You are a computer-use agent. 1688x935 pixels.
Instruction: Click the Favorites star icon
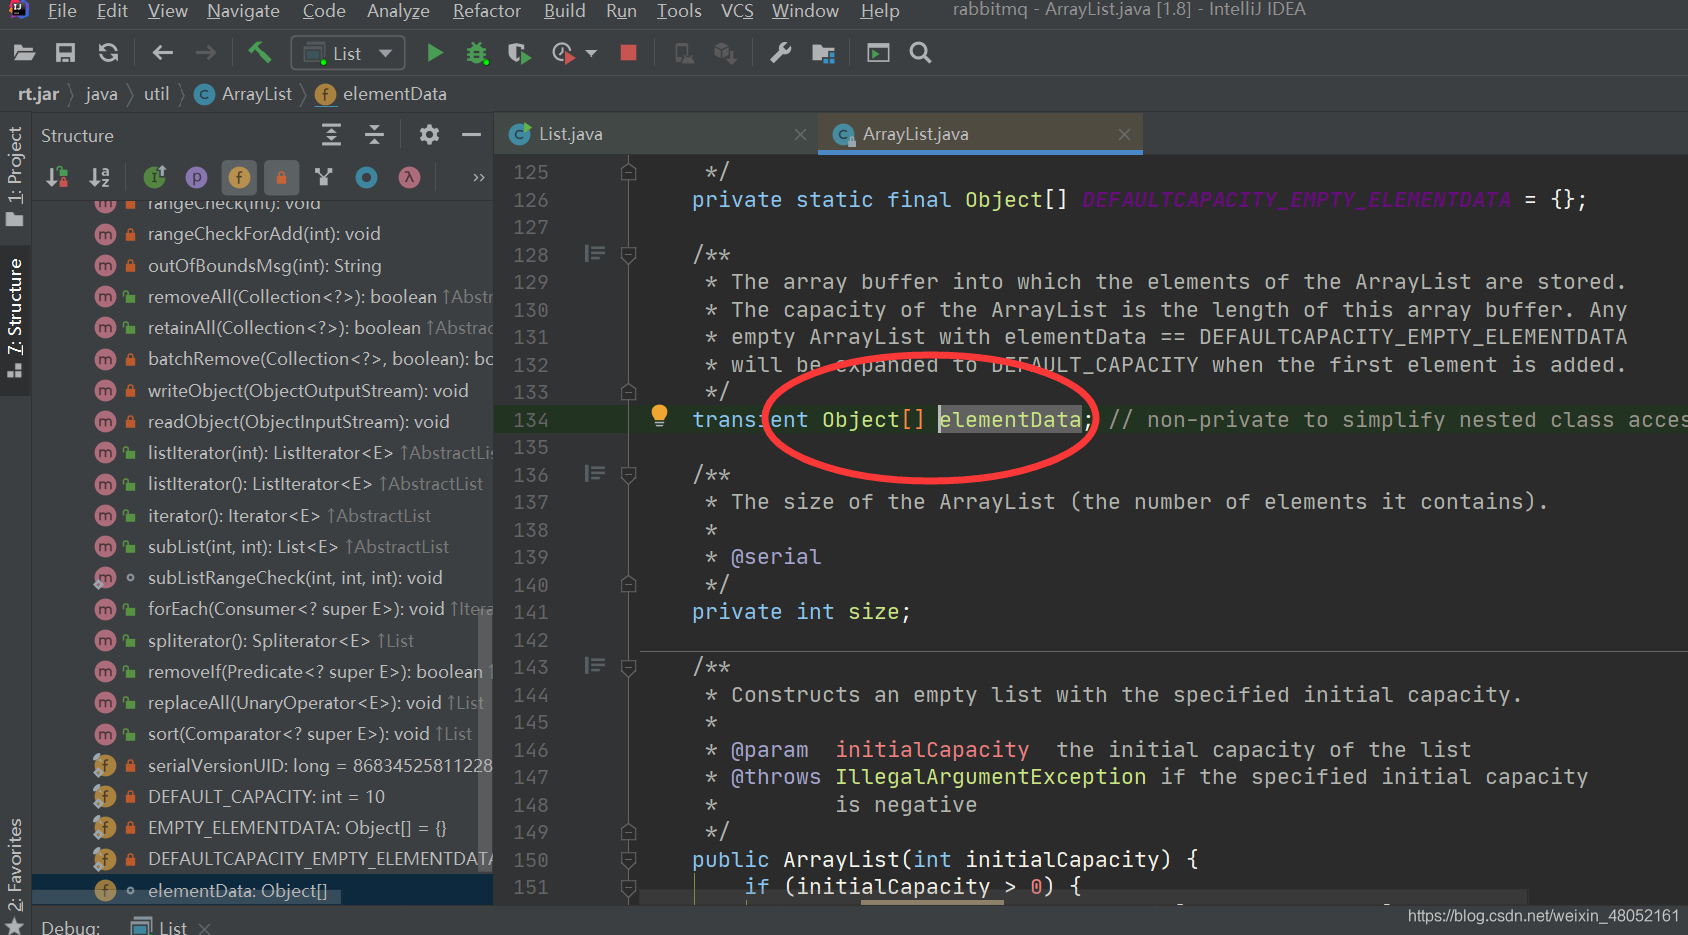pos(14,925)
